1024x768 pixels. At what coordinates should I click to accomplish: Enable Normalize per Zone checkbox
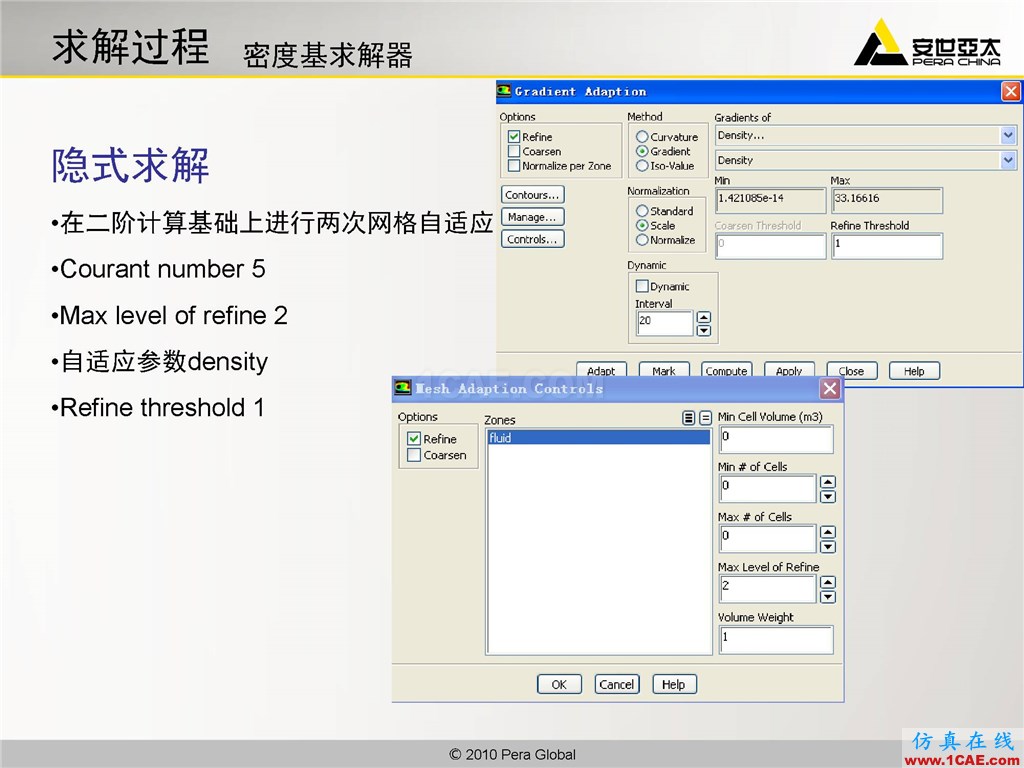click(514, 166)
